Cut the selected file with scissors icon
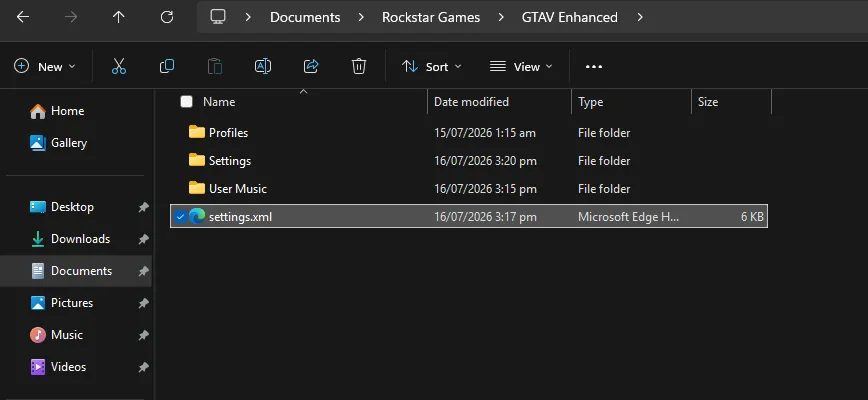Screen dimensions: 868x400 click(119, 66)
